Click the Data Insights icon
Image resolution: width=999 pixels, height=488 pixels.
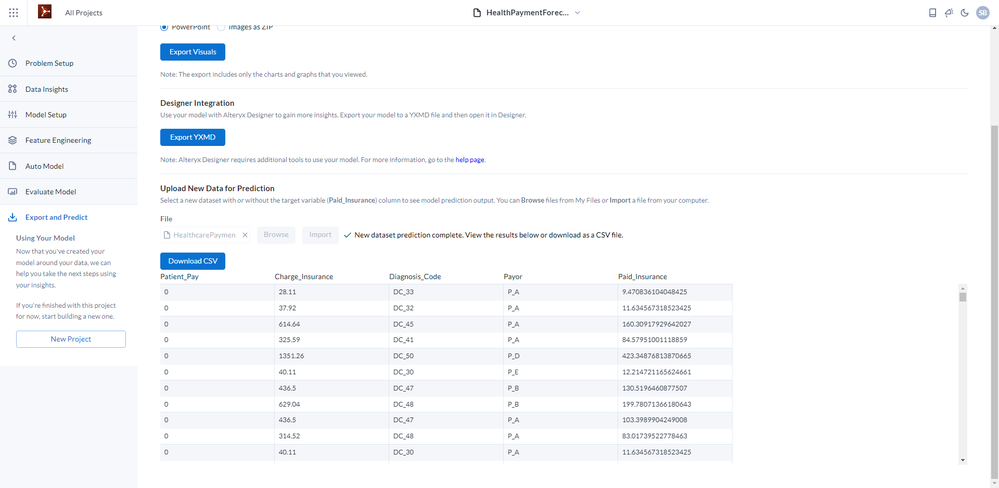(x=12, y=89)
